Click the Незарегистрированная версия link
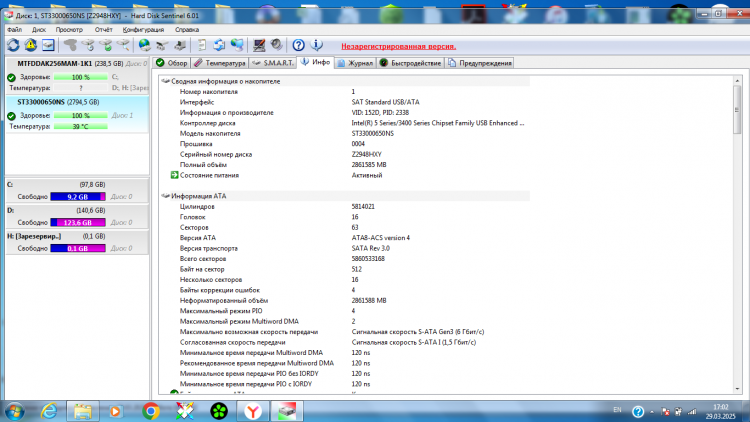The width and height of the screenshot is (750, 422). click(x=398, y=46)
